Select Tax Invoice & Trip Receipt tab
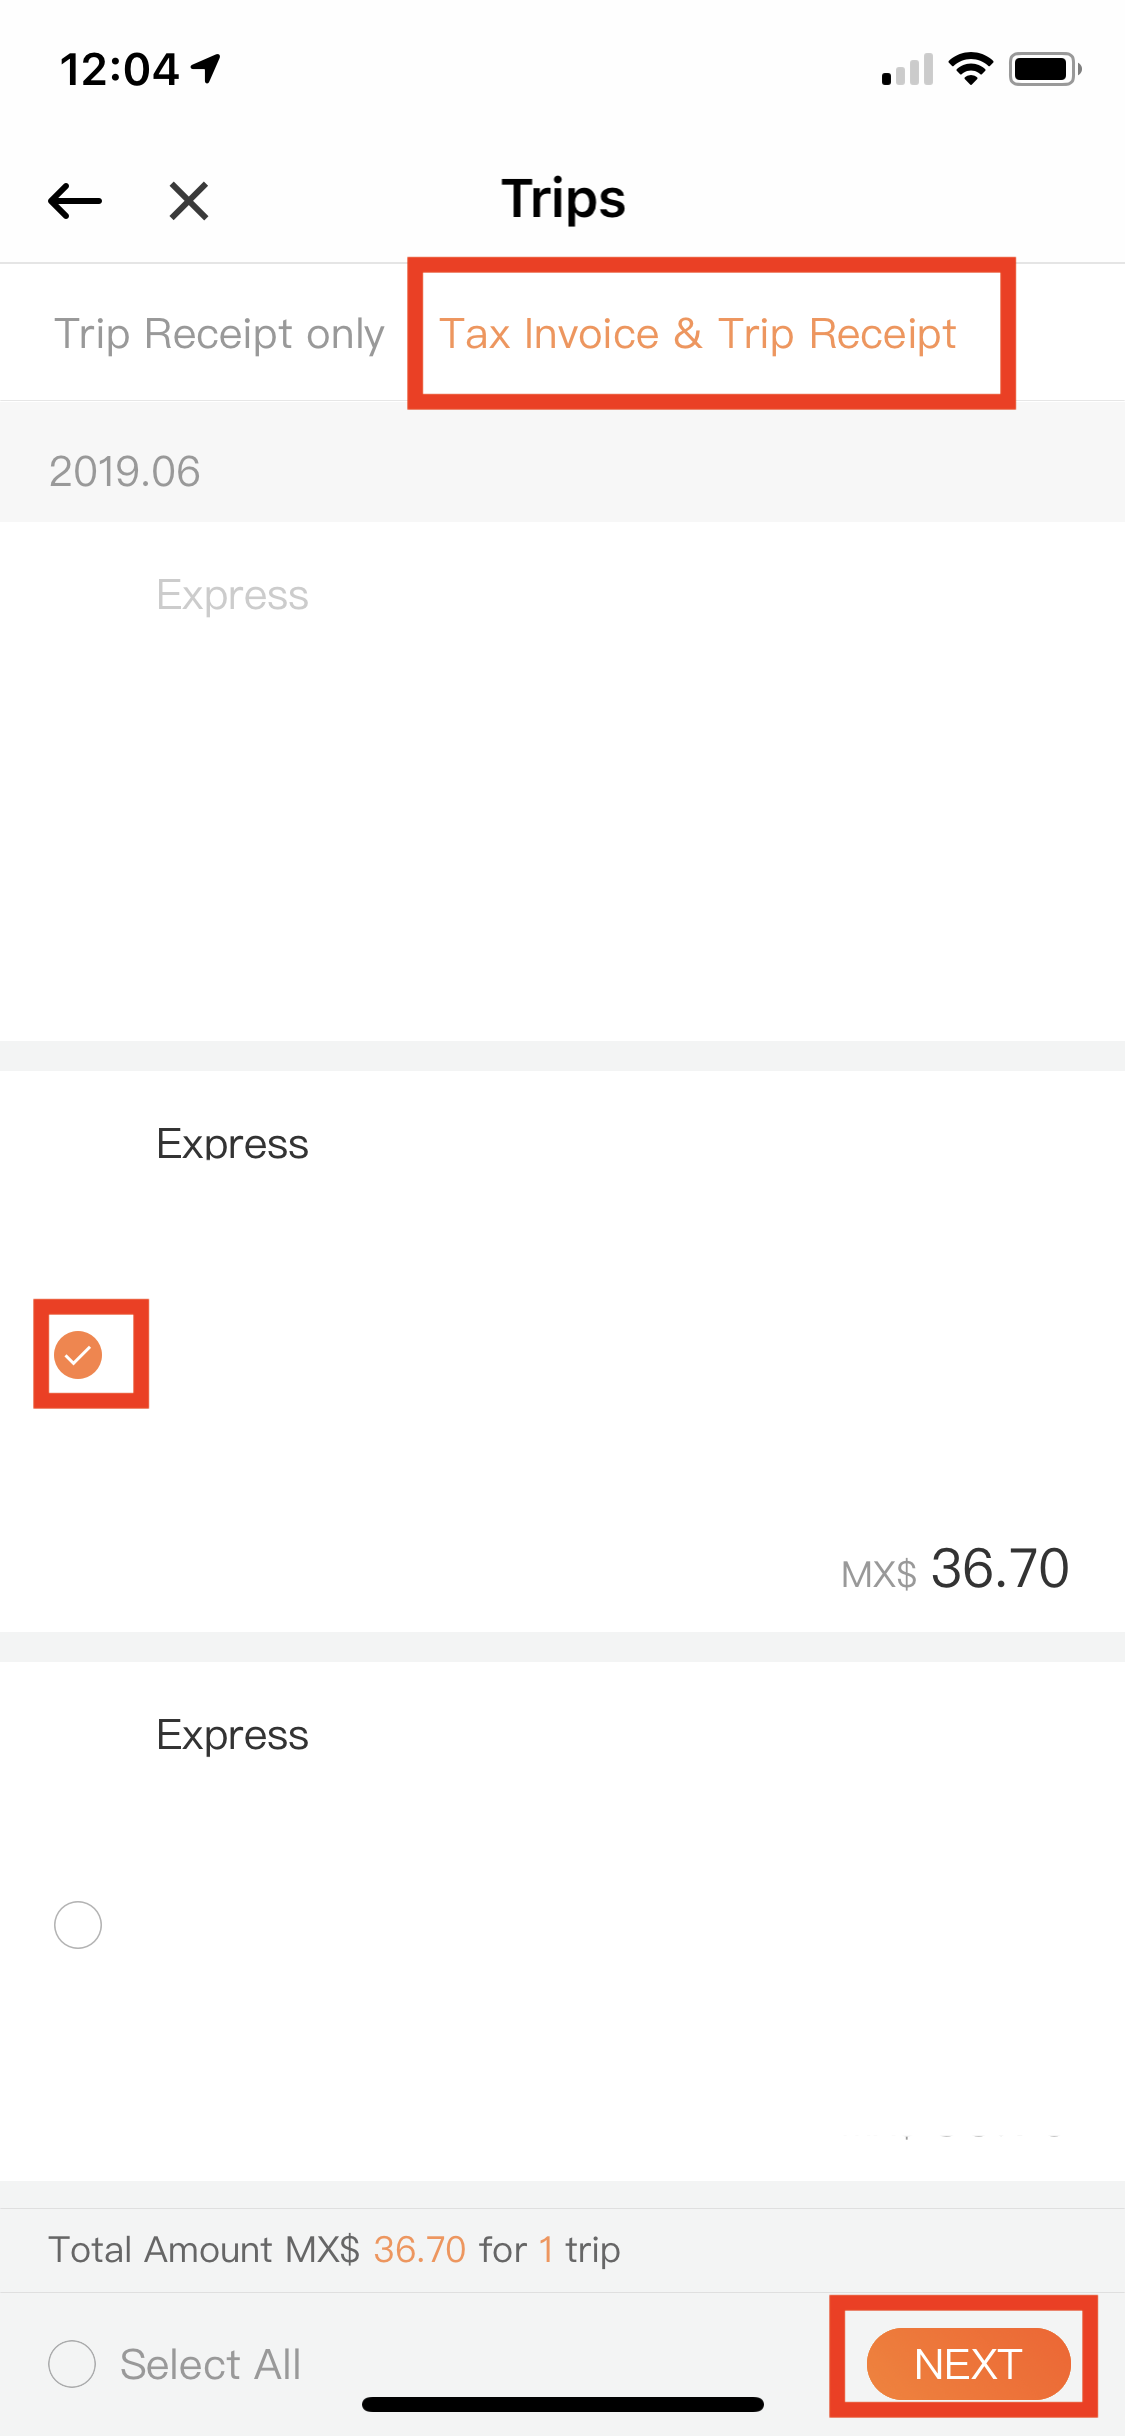The image size is (1125, 2436). (698, 333)
